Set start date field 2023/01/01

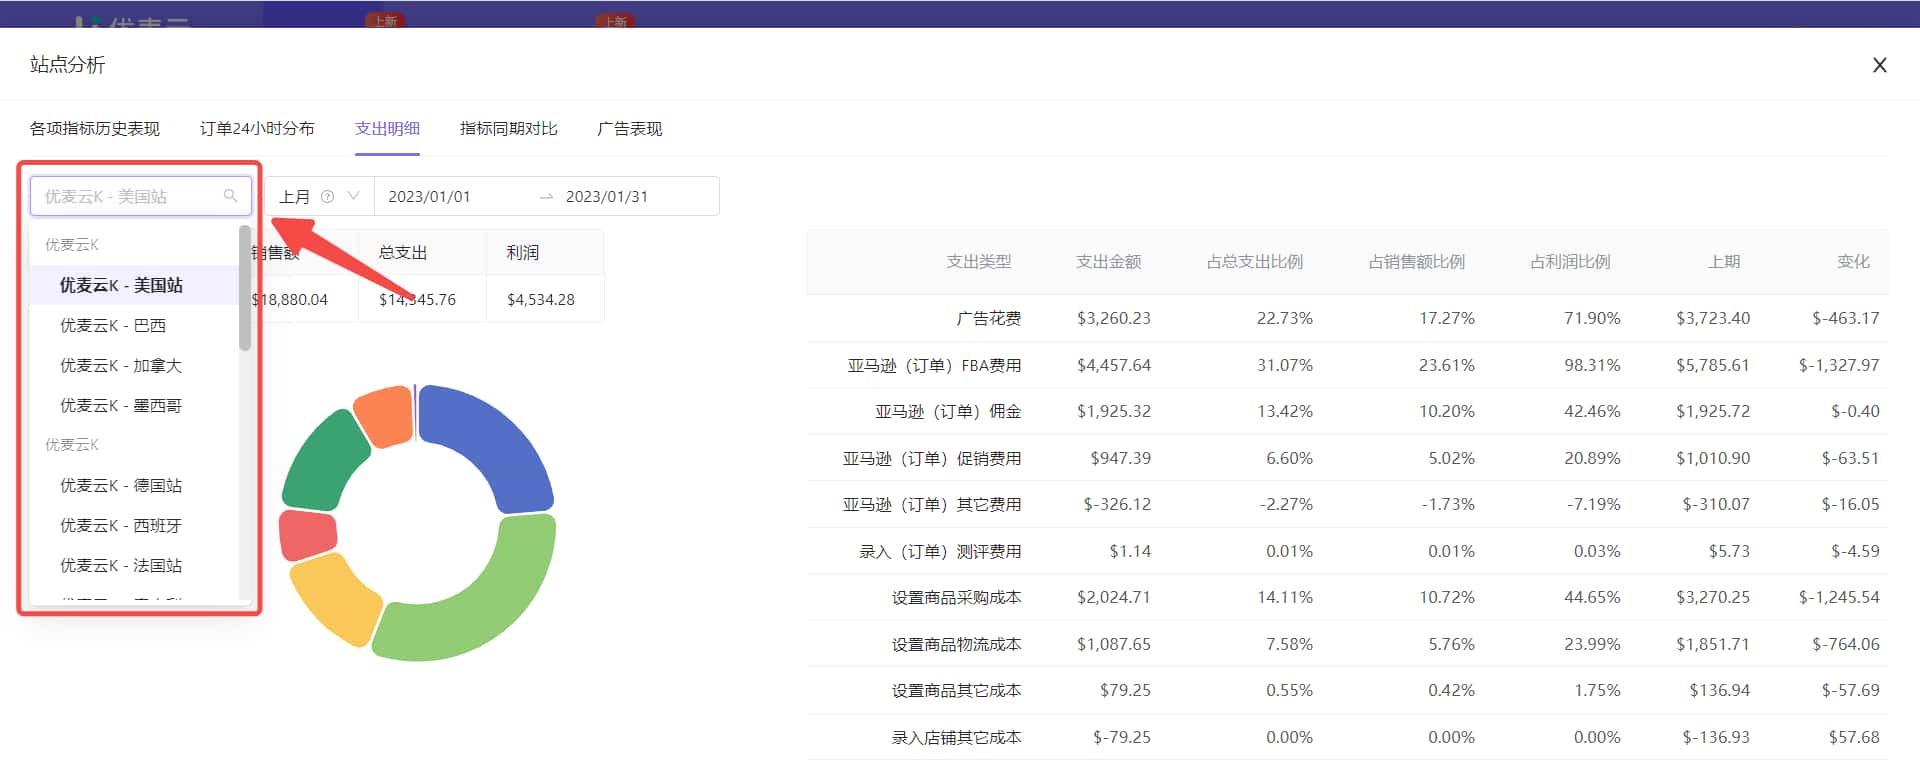coord(429,197)
